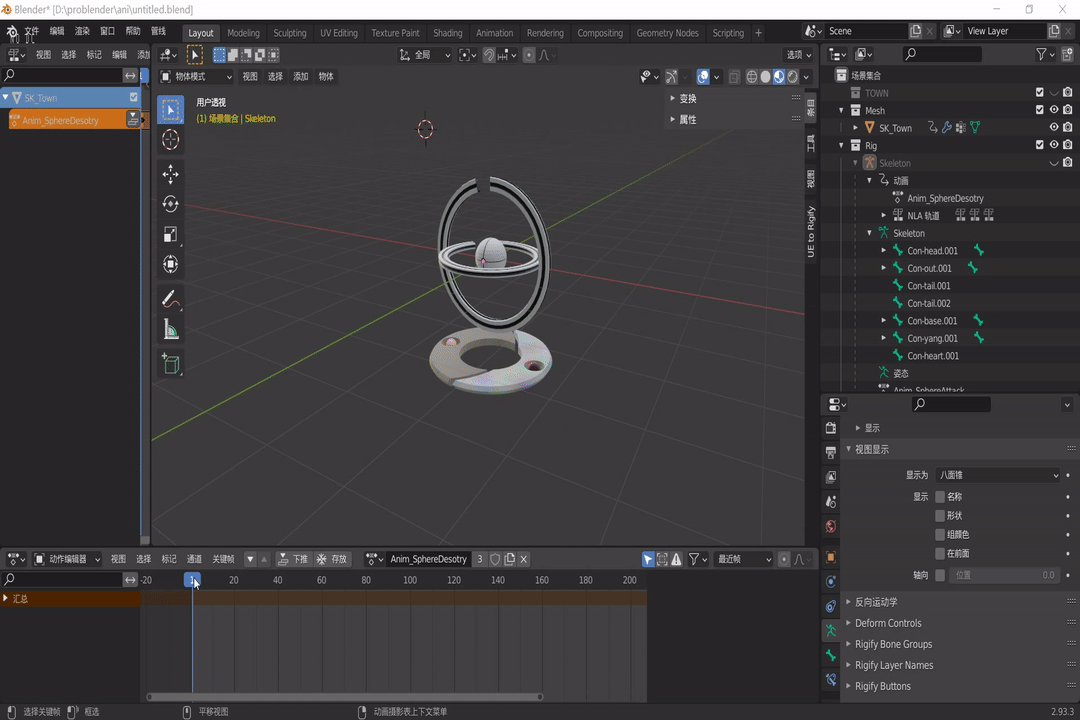1080x720 pixels.
Task: Toggle Rig collection exclude checkbox
Action: pyautogui.click(x=1039, y=145)
